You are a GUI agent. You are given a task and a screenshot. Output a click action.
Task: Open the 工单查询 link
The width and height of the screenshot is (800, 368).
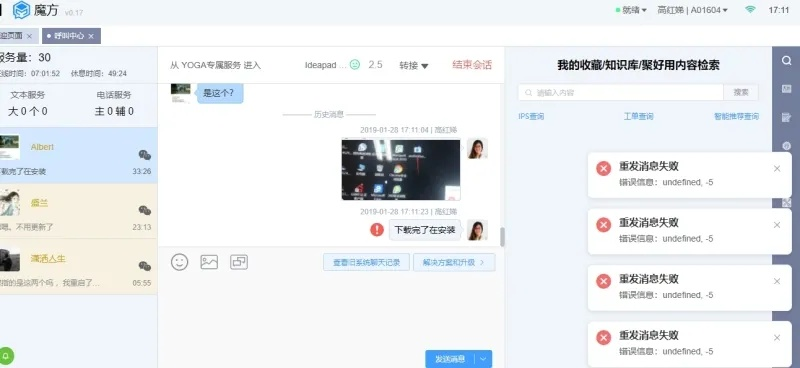coord(638,116)
